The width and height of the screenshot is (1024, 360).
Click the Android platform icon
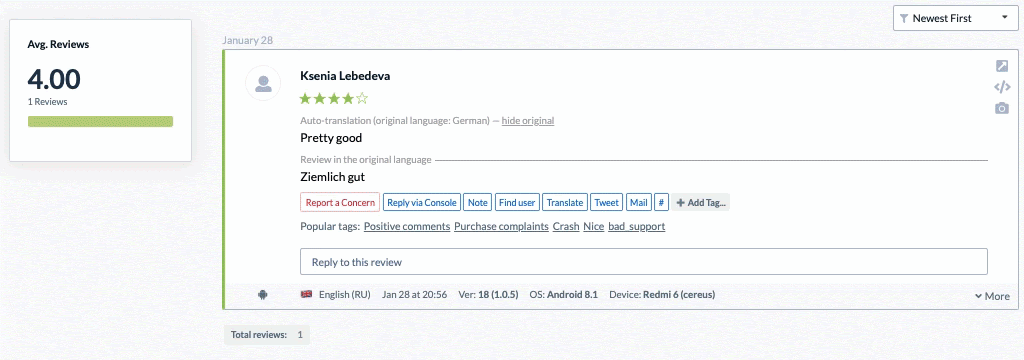(x=263, y=295)
